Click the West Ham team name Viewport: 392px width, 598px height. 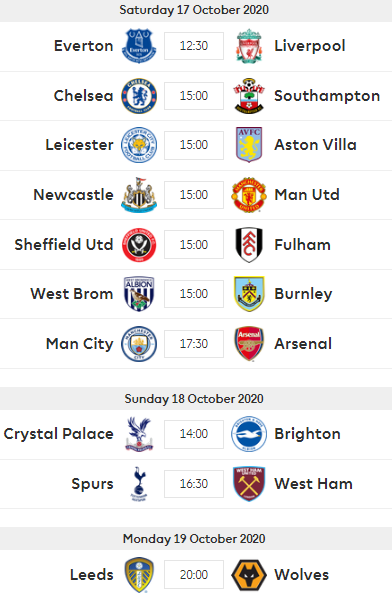coord(313,484)
